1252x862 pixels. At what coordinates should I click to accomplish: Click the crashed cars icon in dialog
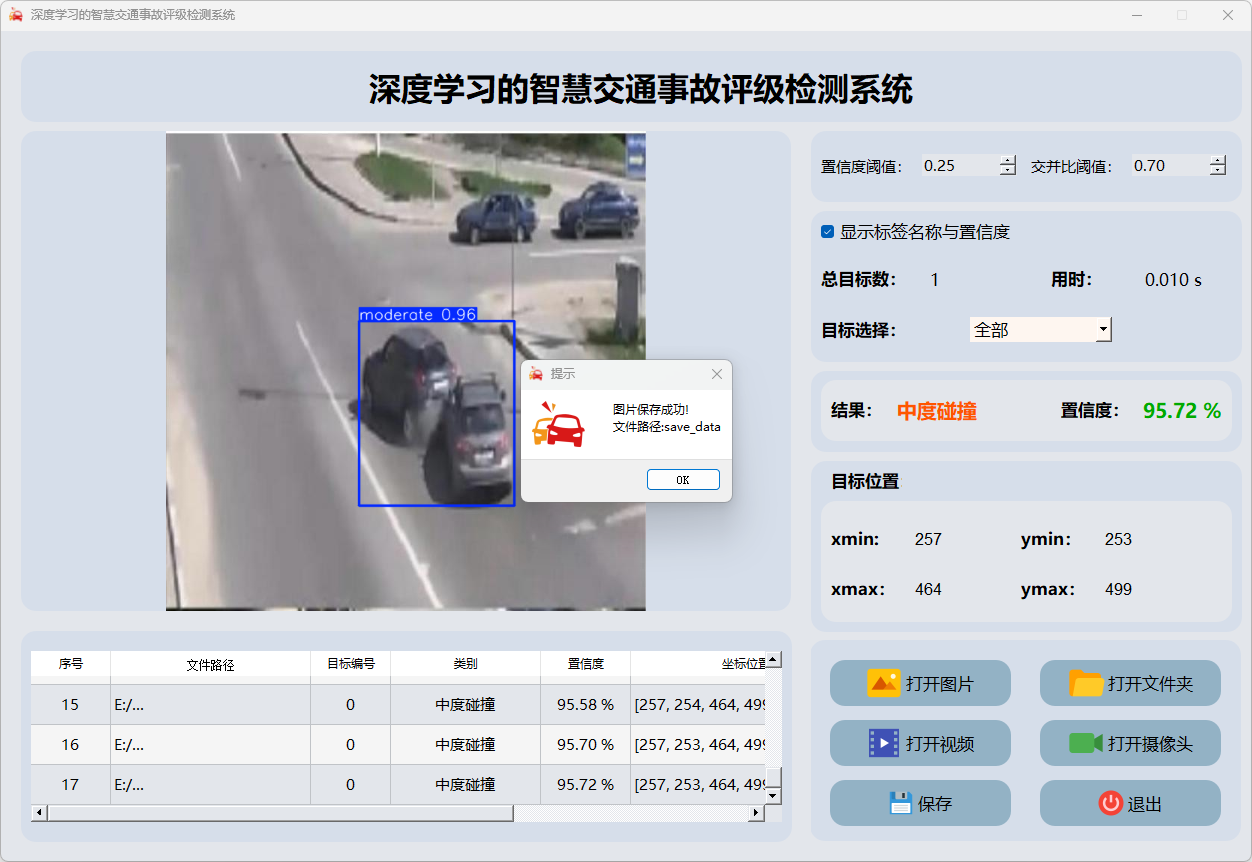coord(558,425)
